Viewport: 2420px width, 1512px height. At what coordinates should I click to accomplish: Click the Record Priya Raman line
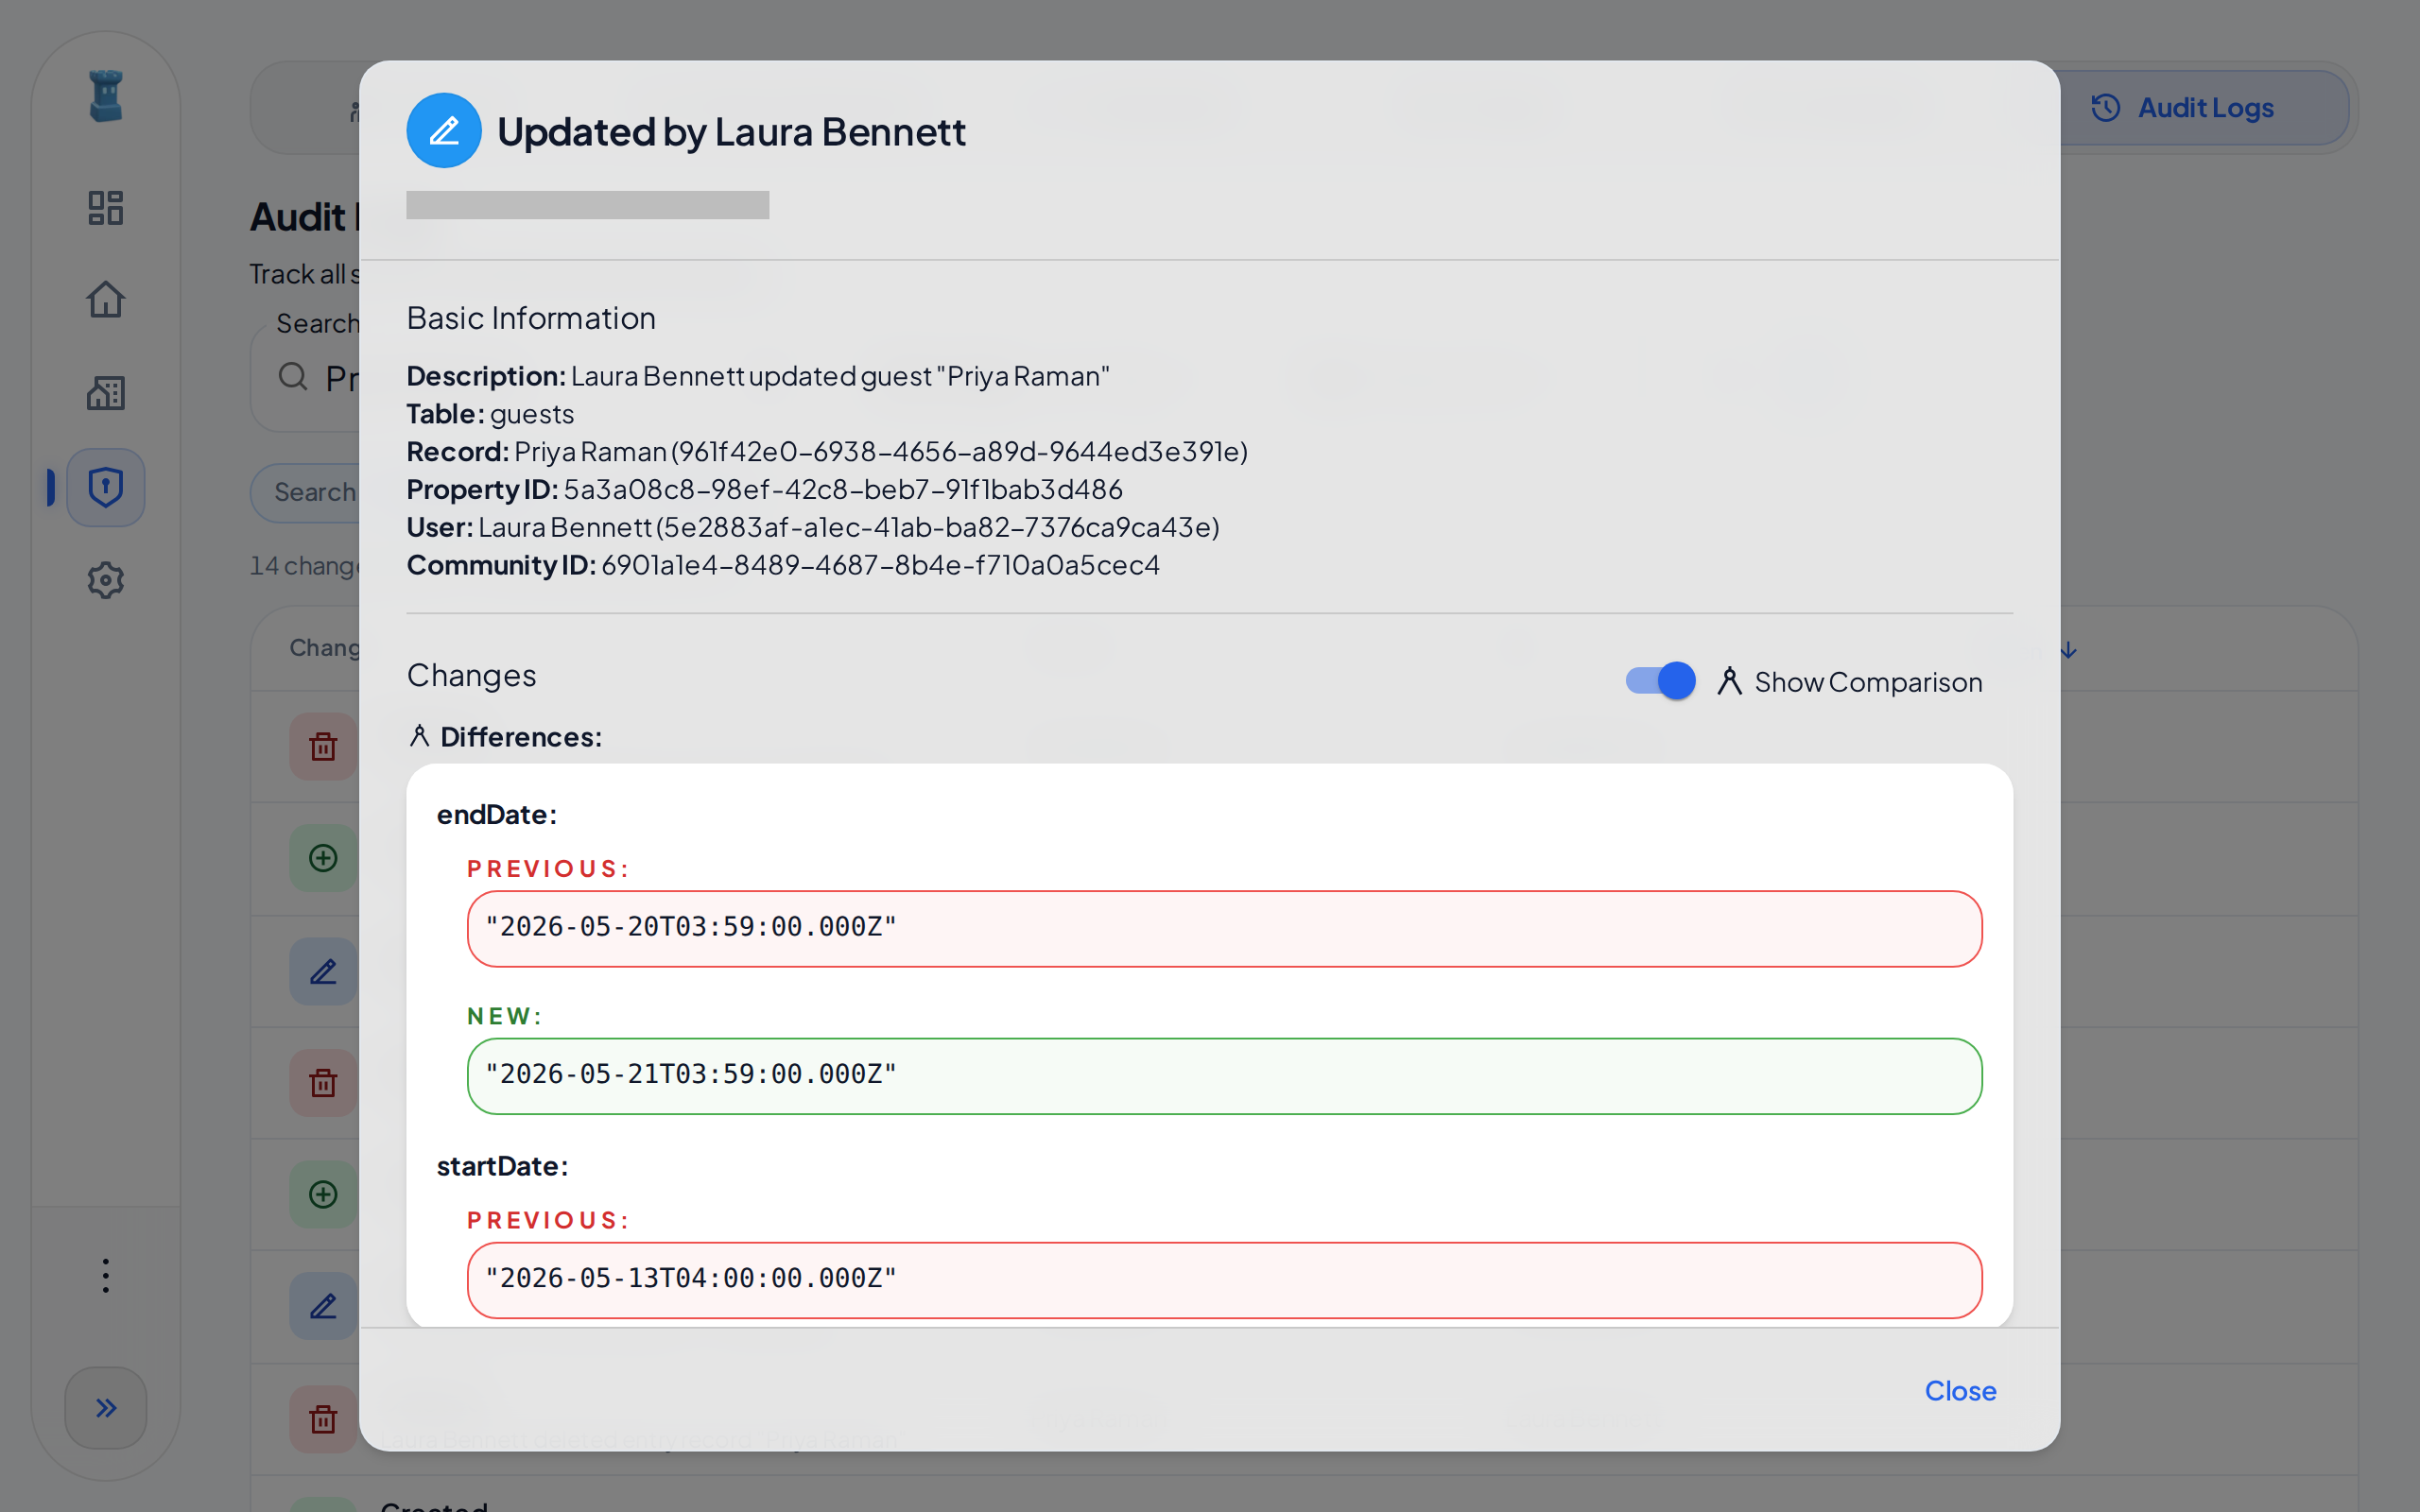(827, 452)
